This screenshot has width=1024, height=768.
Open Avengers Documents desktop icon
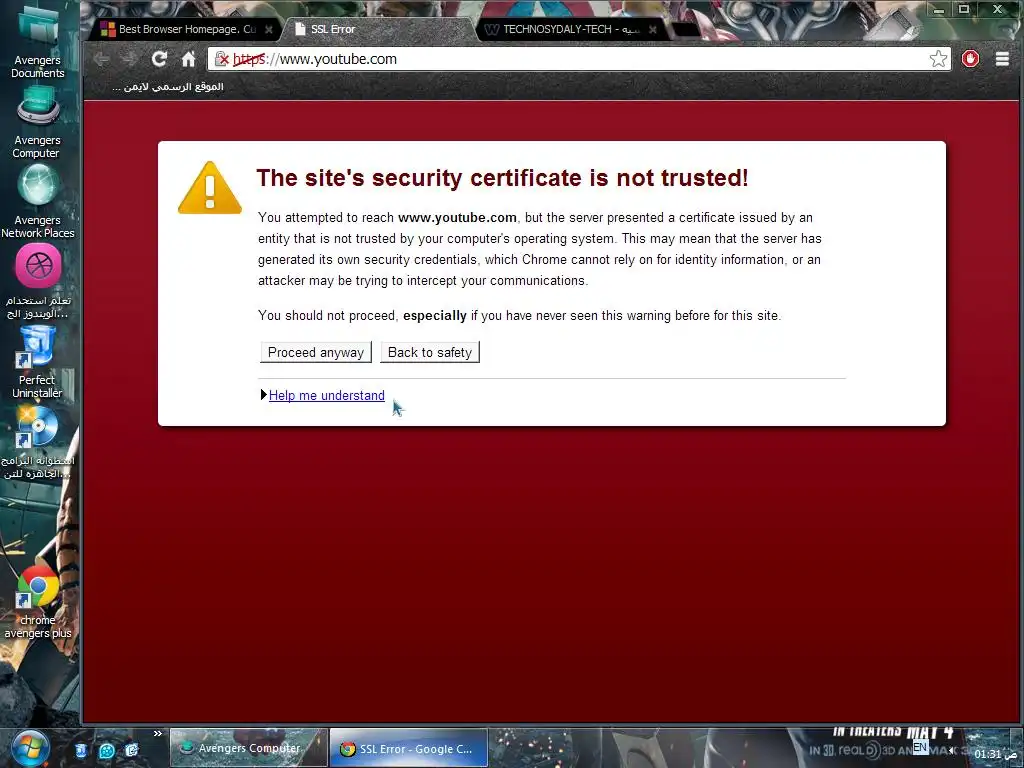tap(38, 40)
